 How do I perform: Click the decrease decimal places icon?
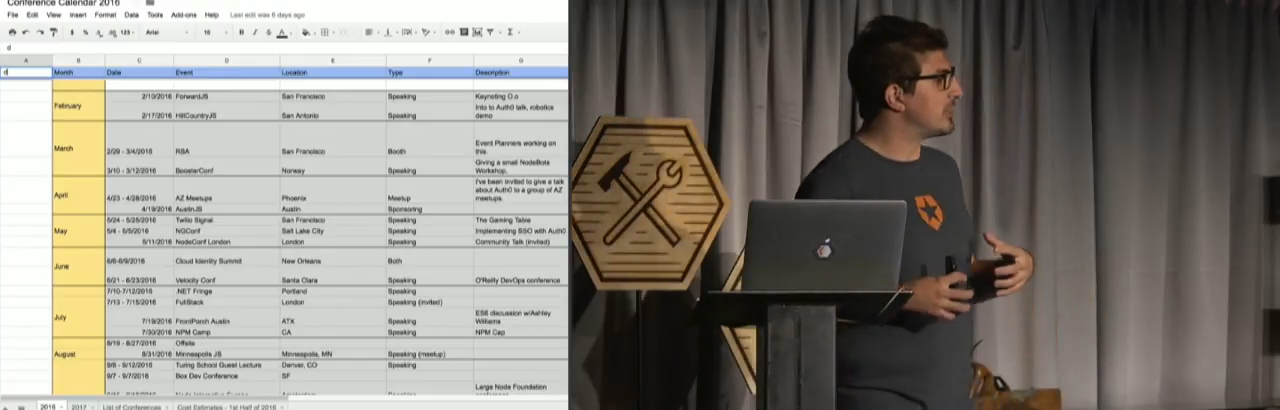pos(98,33)
